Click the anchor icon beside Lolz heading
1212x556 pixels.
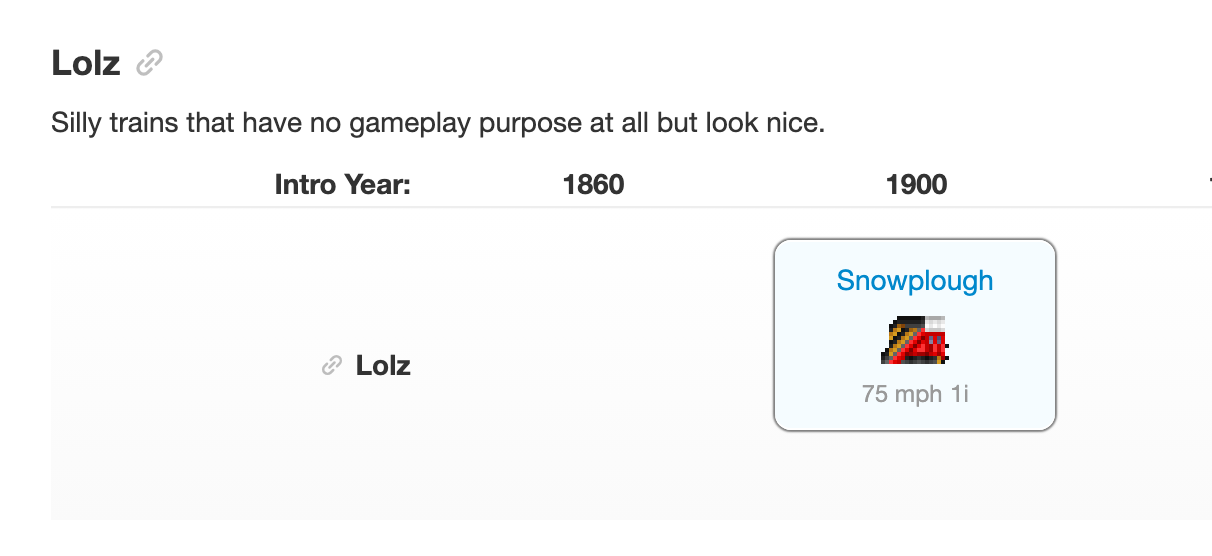pos(150,64)
